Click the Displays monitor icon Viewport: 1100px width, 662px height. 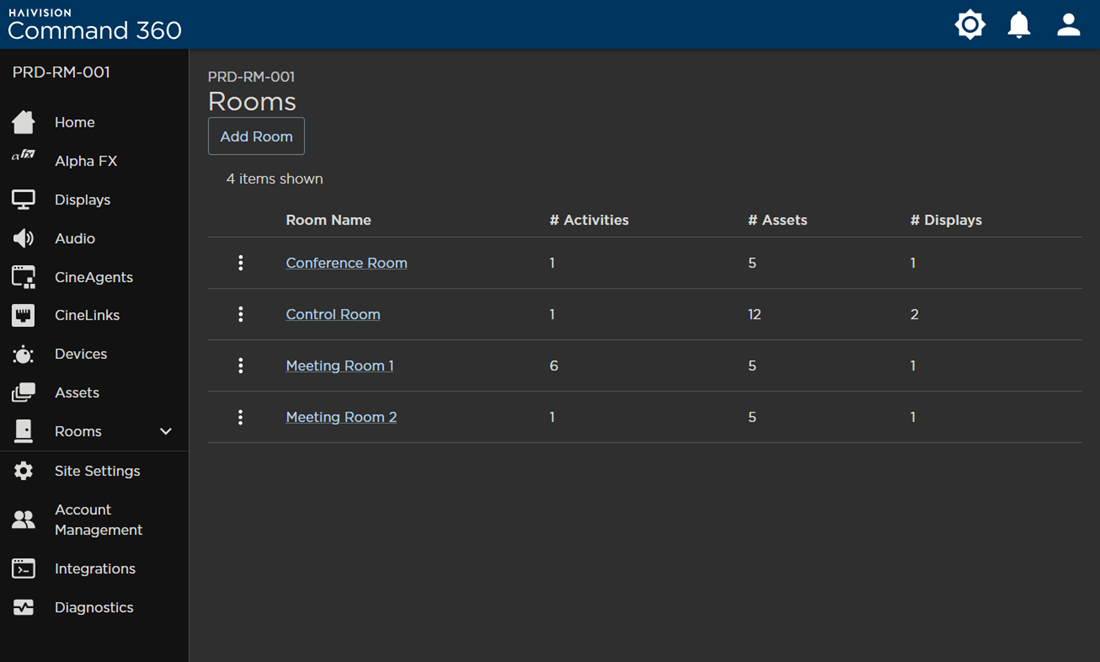pos(23,200)
